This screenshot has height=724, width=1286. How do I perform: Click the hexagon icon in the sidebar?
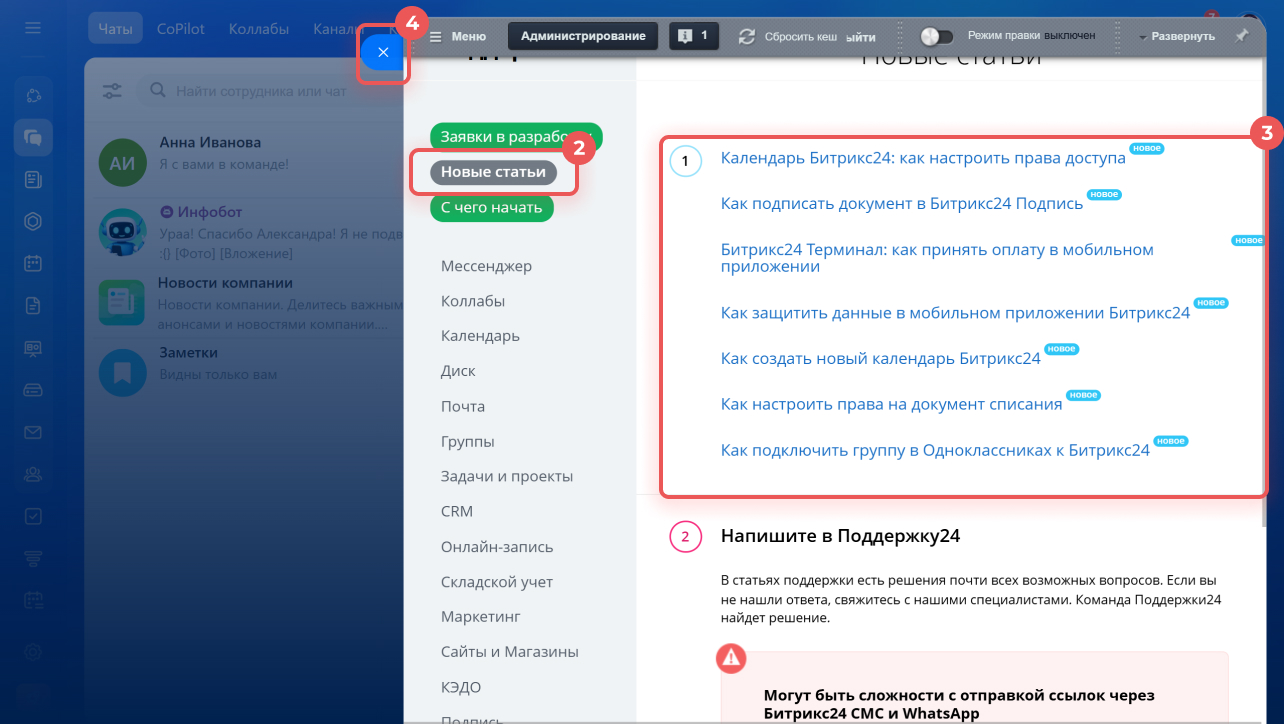coord(33,222)
